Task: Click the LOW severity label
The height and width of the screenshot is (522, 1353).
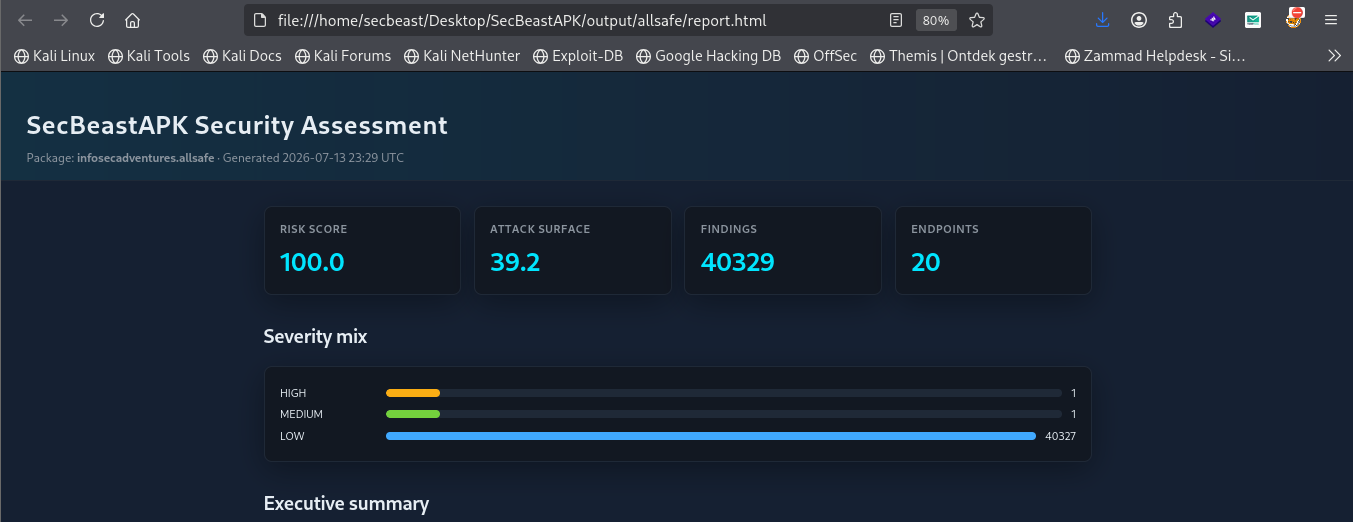Action: [x=292, y=436]
